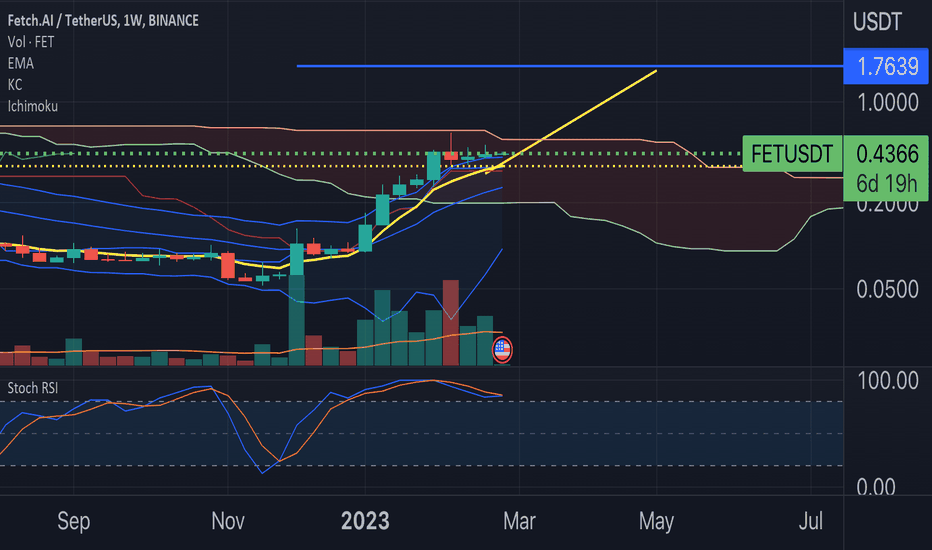Click the 6d 19h countdown label
Screen dimensions: 932x550
(x=887, y=184)
